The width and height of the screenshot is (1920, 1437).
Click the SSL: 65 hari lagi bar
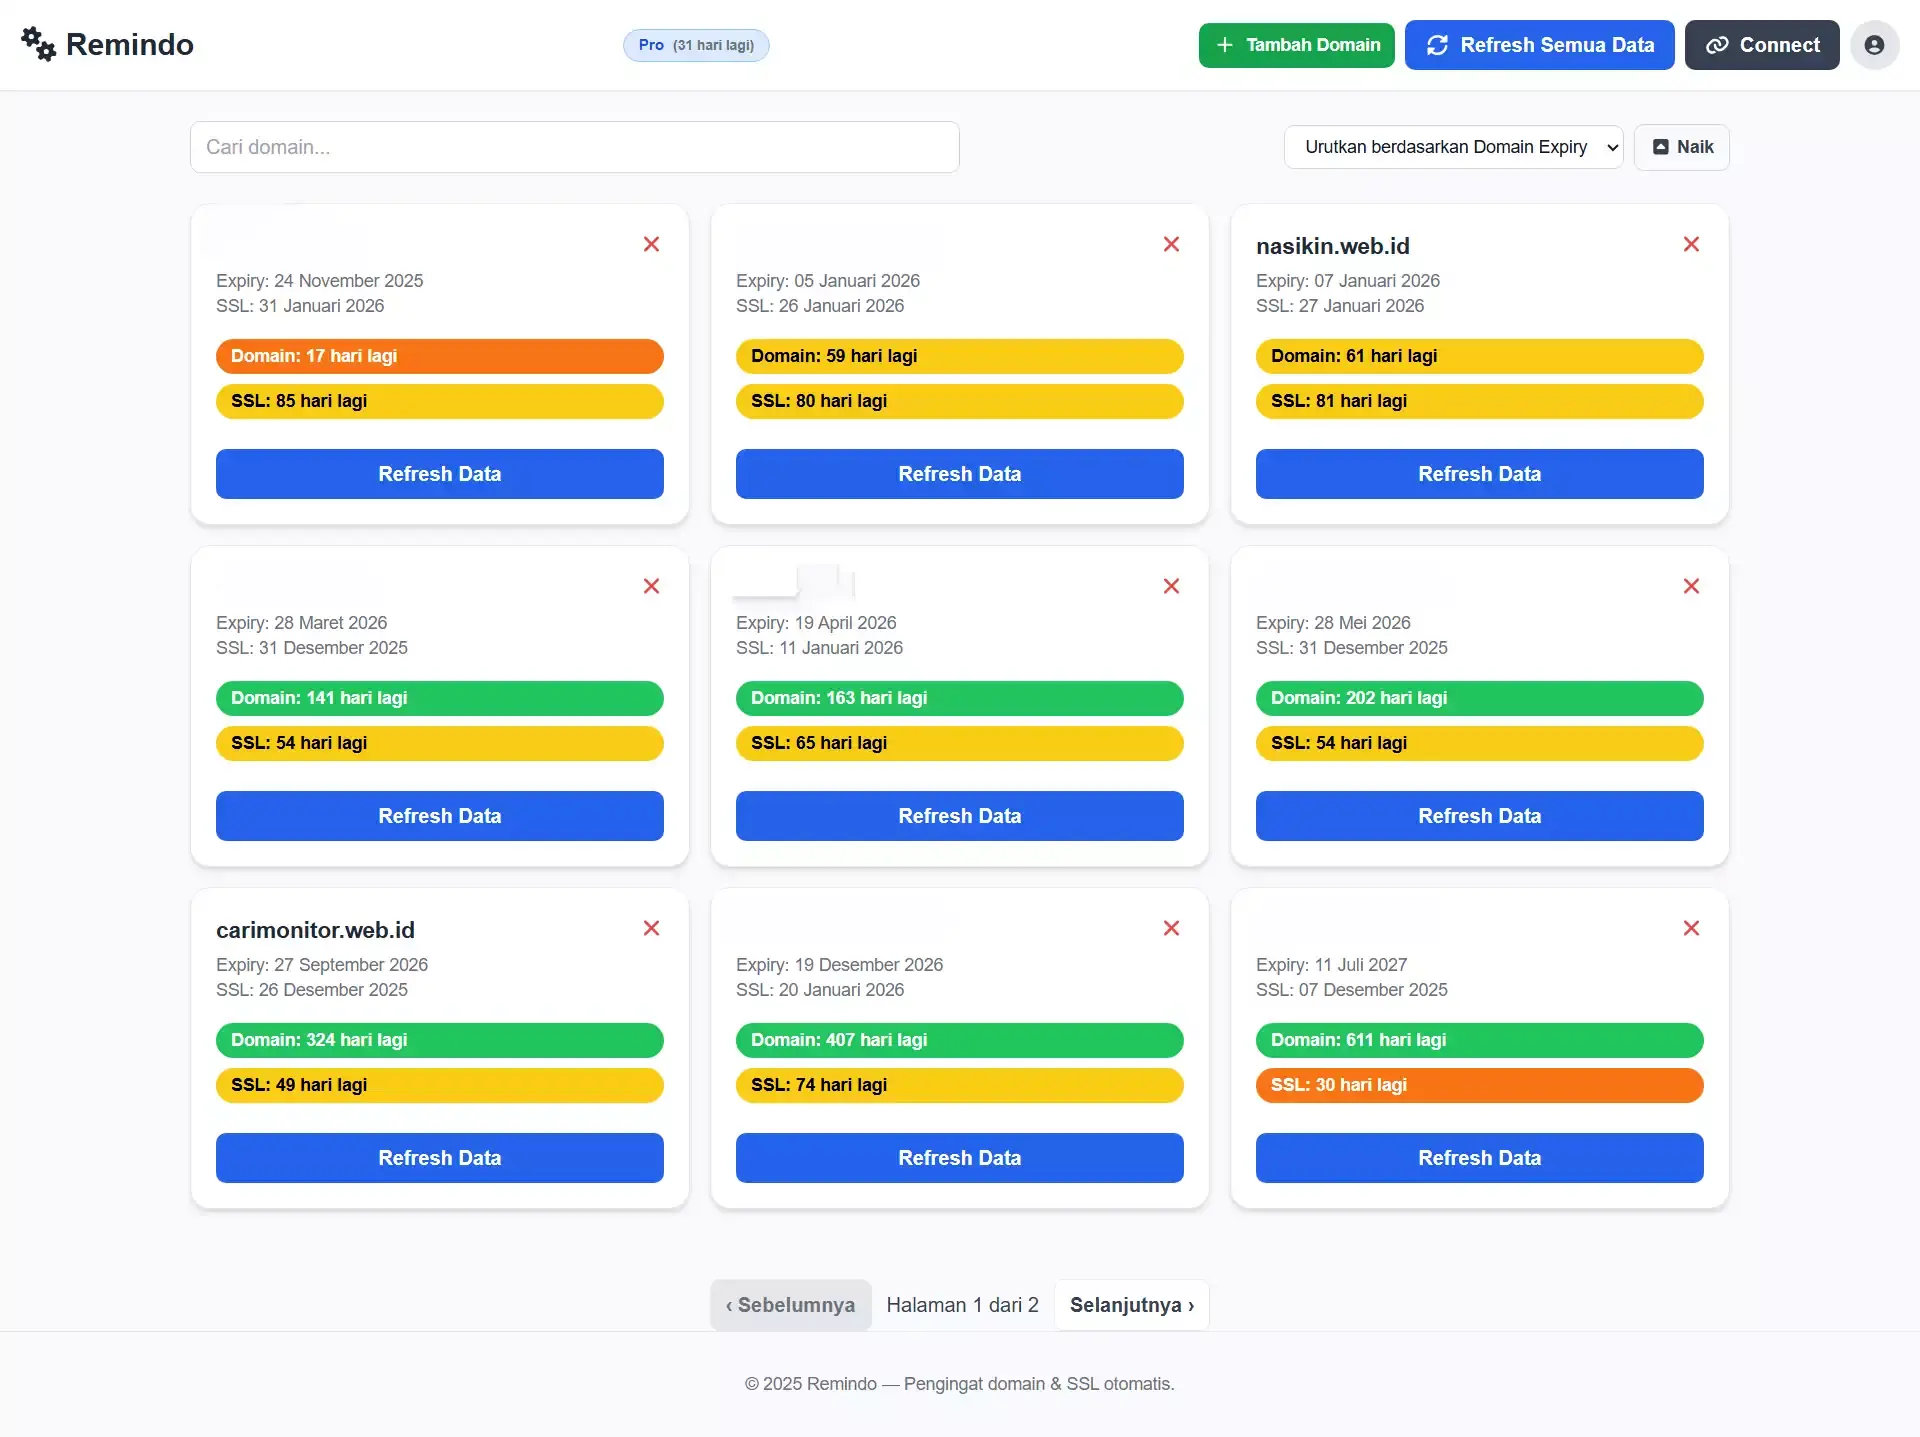click(x=960, y=743)
